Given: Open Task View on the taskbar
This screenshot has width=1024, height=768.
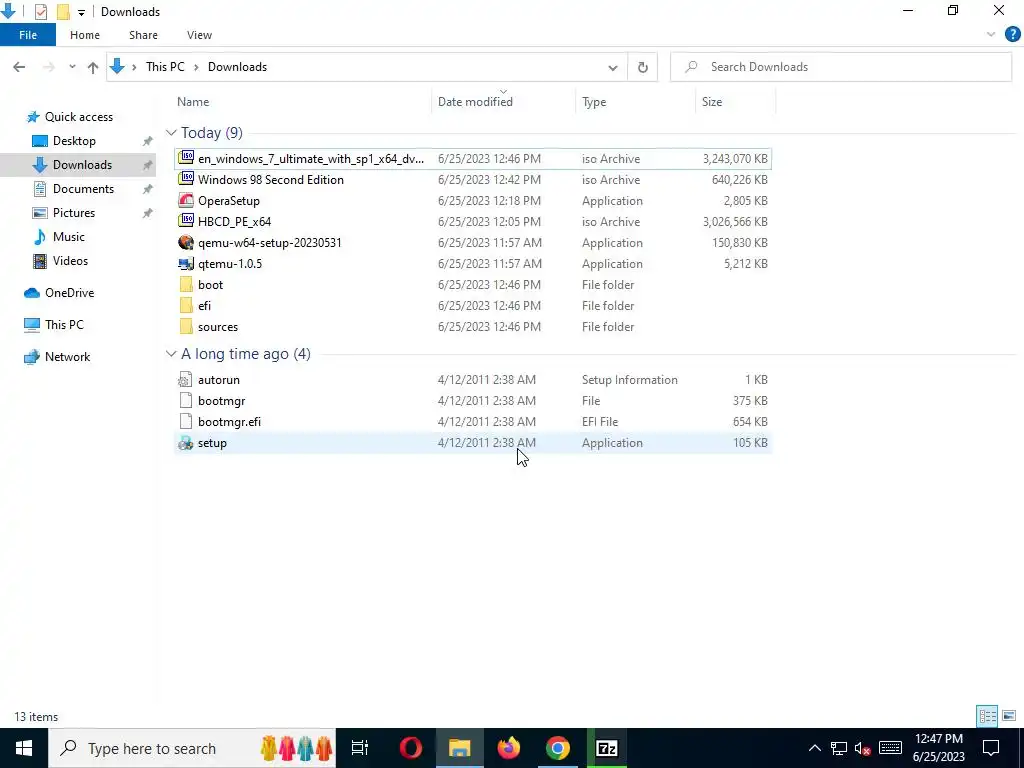Looking at the screenshot, I should pos(360,748).
